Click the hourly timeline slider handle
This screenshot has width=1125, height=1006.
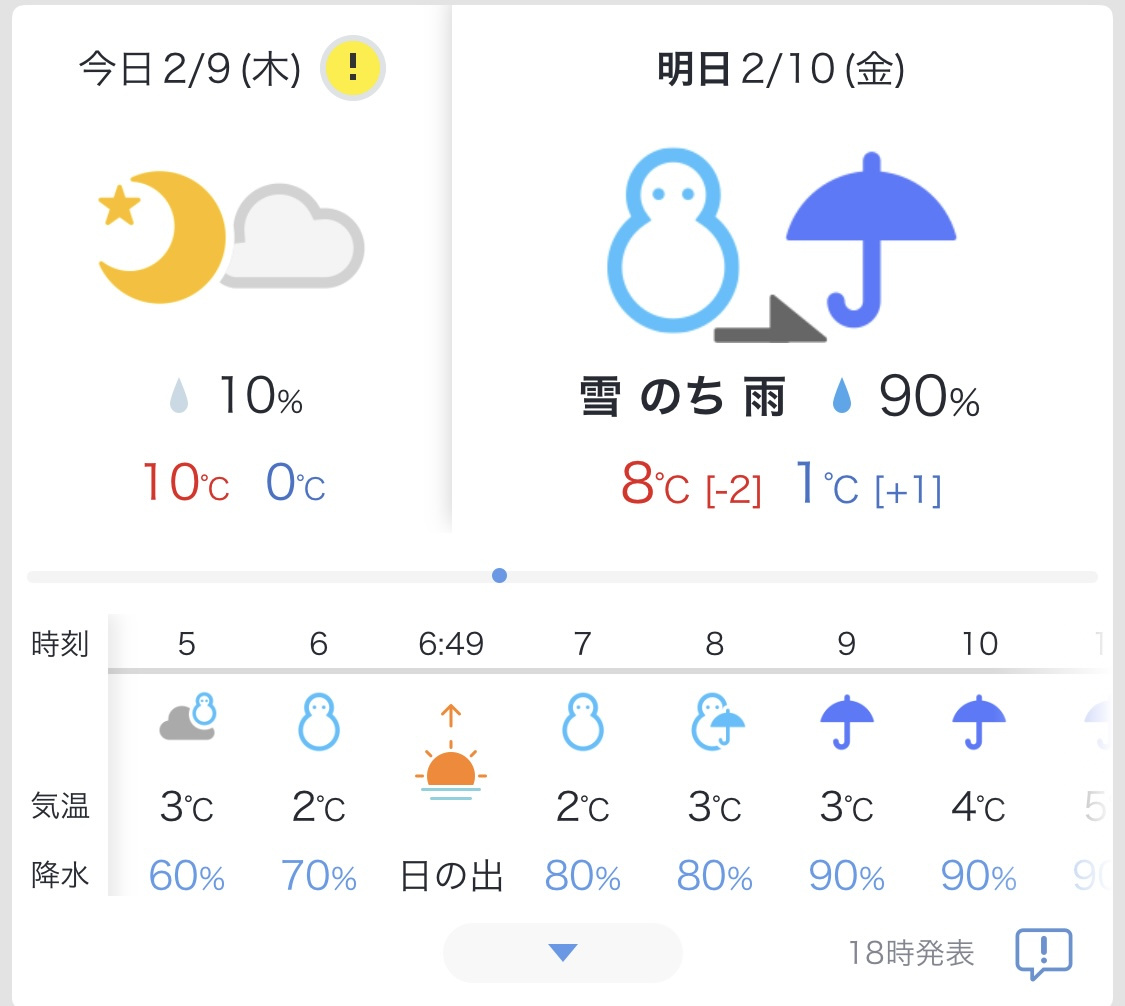coord(500,575)
